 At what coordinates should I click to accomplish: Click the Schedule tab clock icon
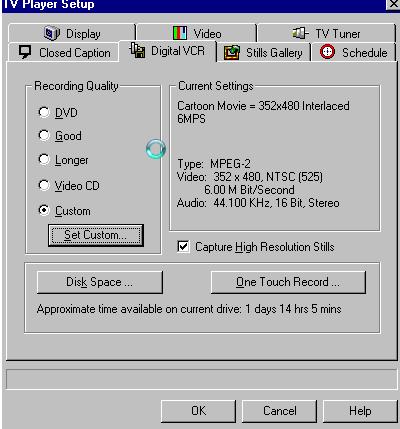tap(327, 52)
